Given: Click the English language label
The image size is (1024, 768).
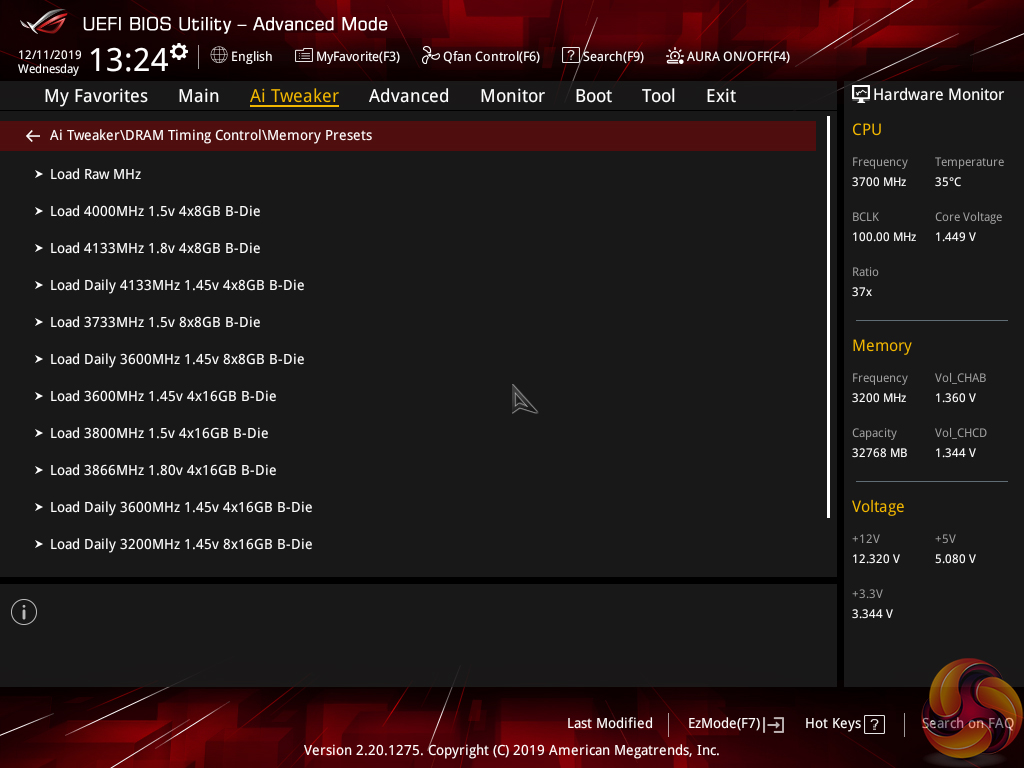Looking at the screenshot, I should (x=251, y=57).
